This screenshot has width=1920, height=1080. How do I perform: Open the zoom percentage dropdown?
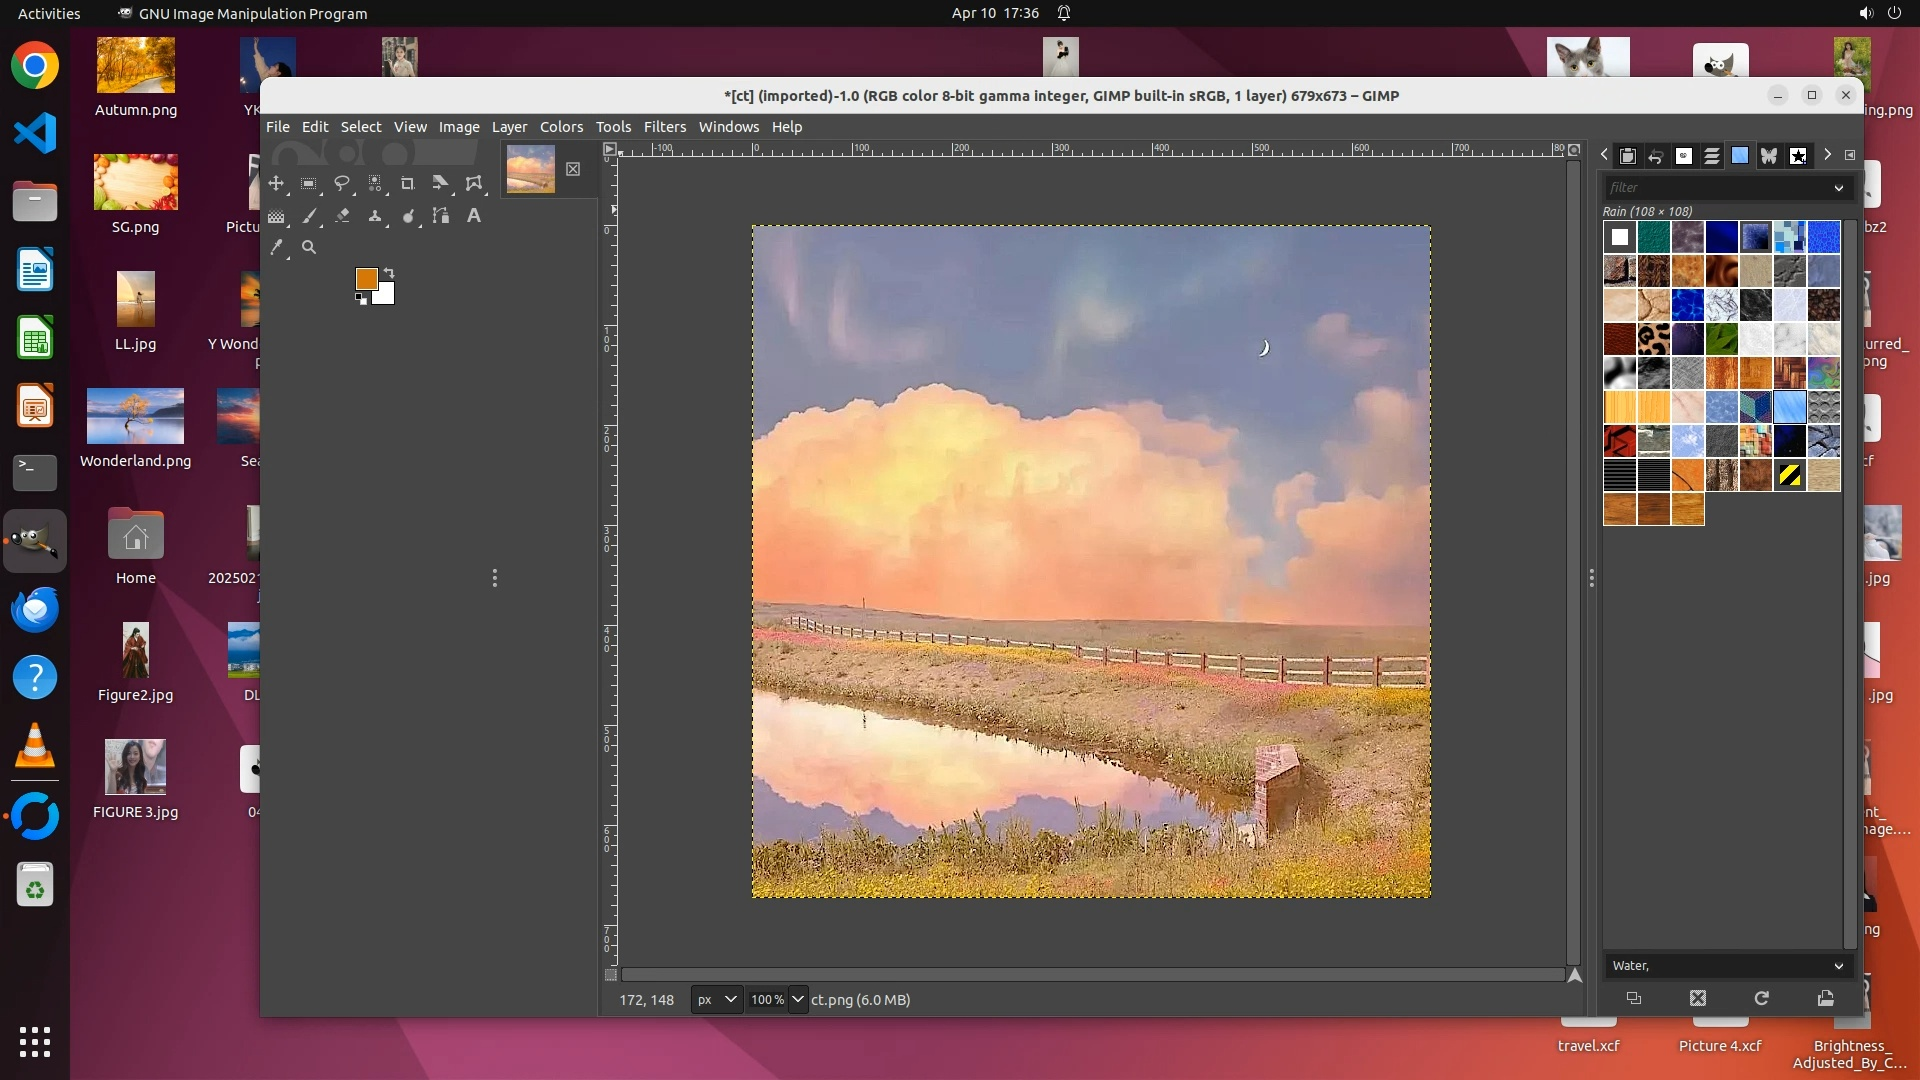[797, 999]
